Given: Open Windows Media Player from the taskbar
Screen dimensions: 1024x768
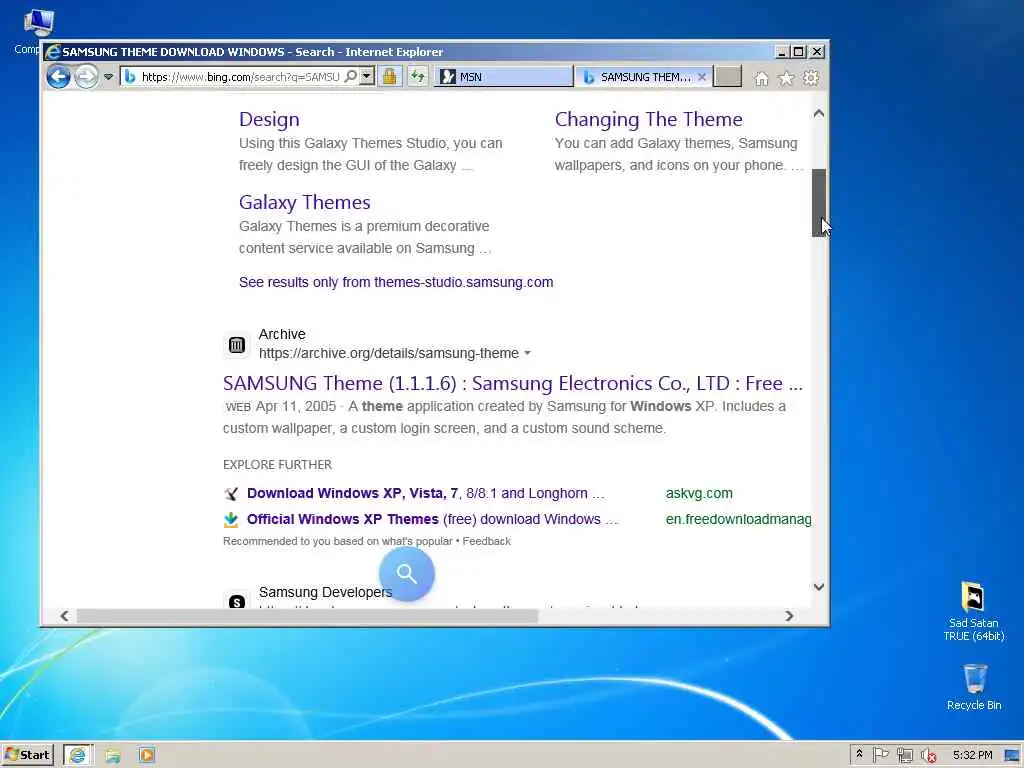Looking at the screenshot, I should 147,756.
